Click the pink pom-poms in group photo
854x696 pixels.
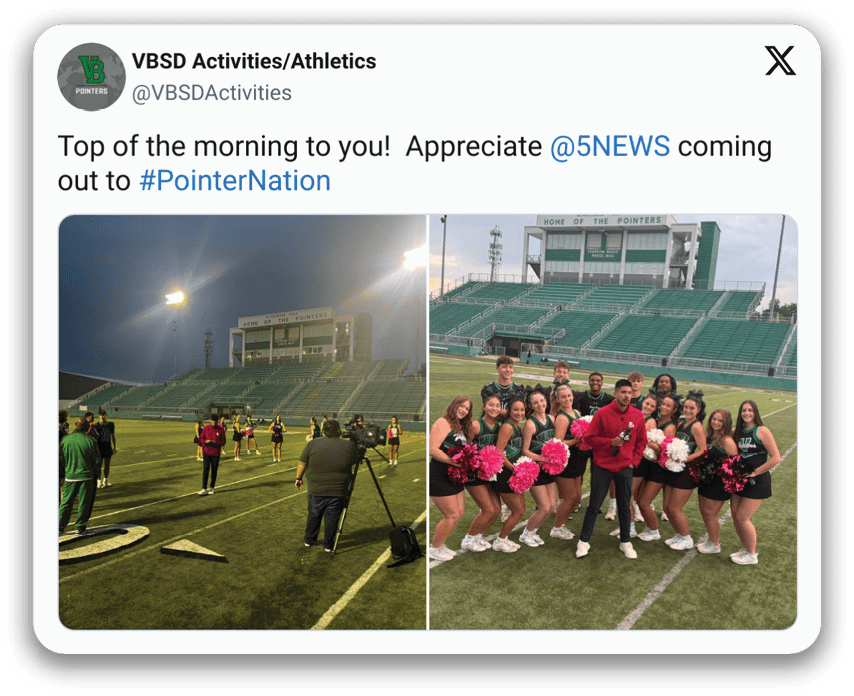click(554, 456)
